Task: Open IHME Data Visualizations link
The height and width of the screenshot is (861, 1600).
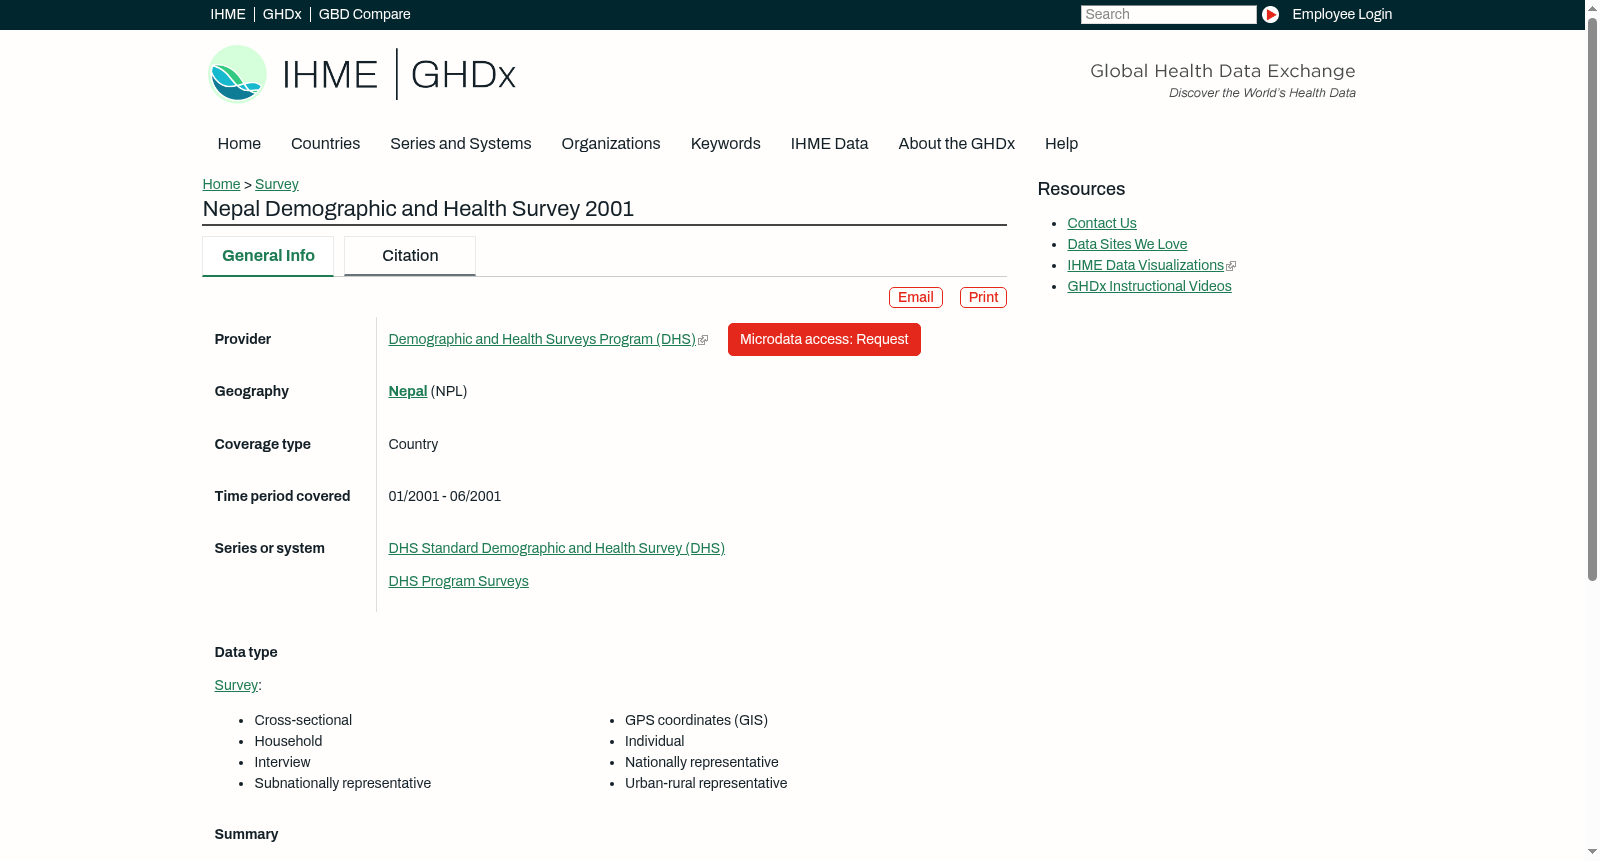Action: 1145,265
